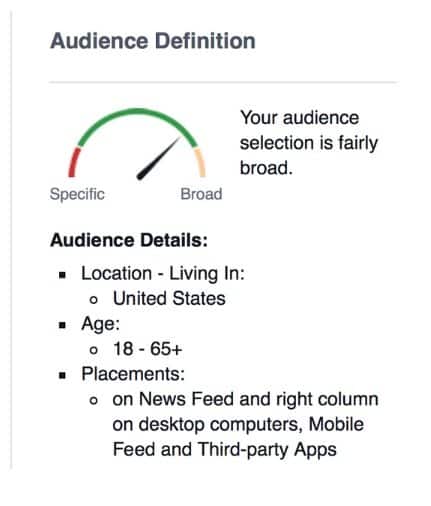This screenshot has width=431, height=506.
Task: Select the Location - Living In item
Action: (x=163, y=274)
